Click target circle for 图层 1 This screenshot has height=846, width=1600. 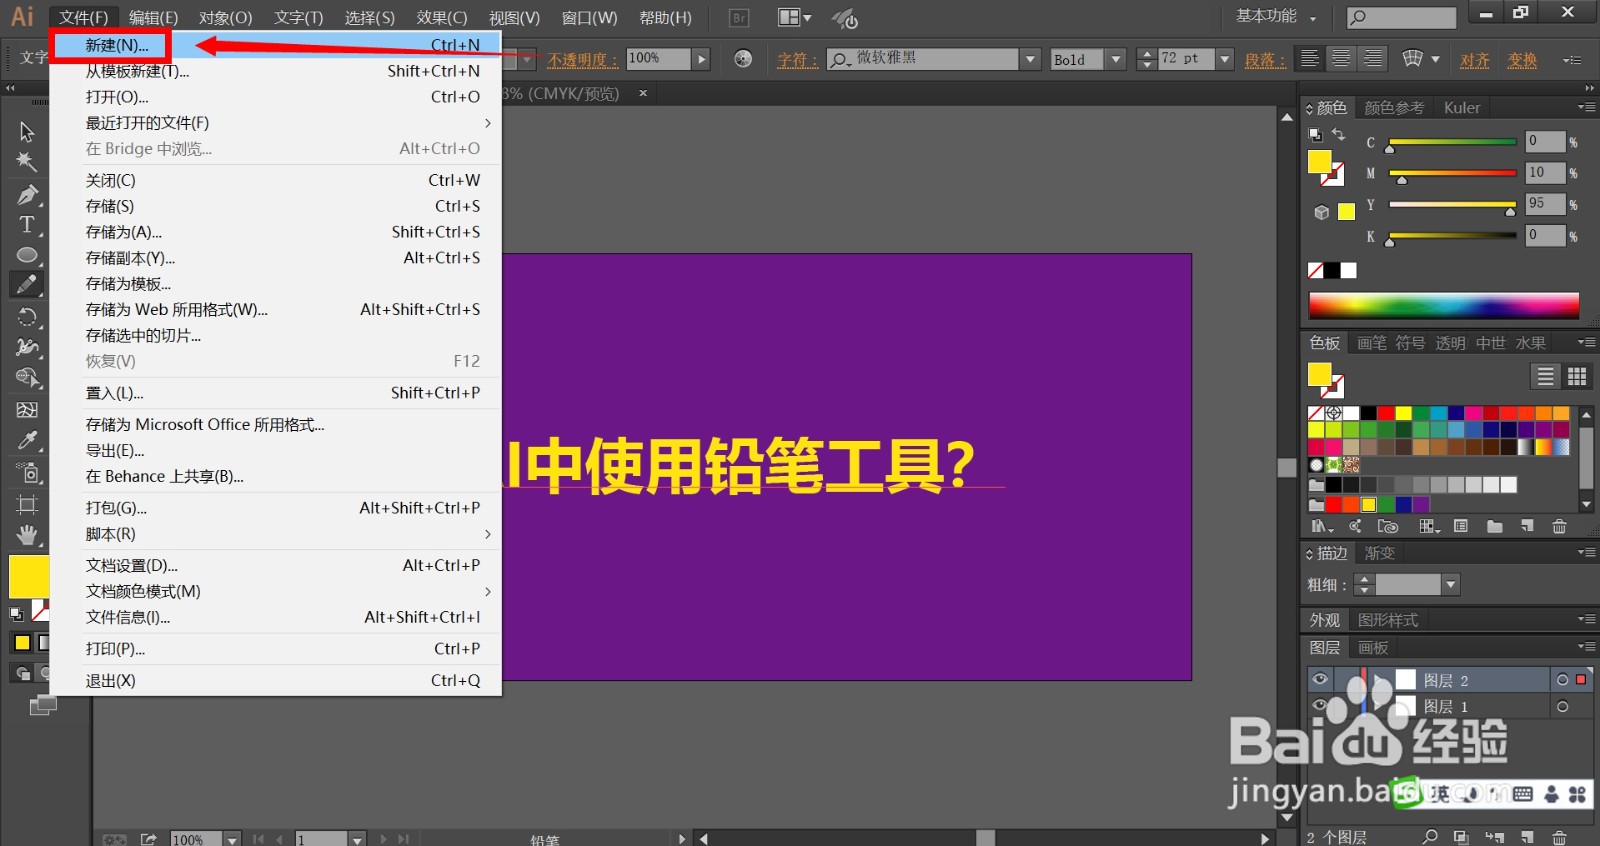pyautogui.click(x=1562, y=707)
